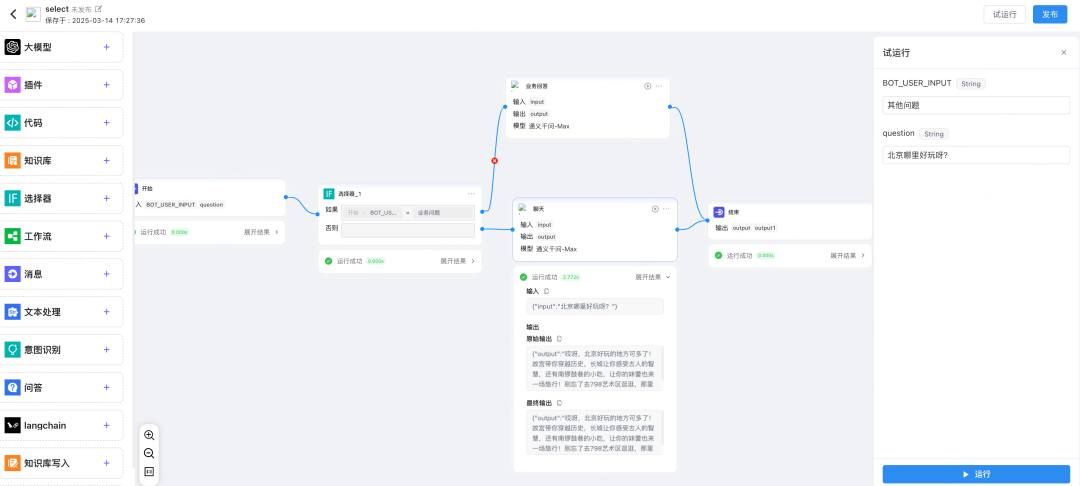Select the 问答 item in the node list
Viewport: 1080px width, 486px height.
point(62,388)
